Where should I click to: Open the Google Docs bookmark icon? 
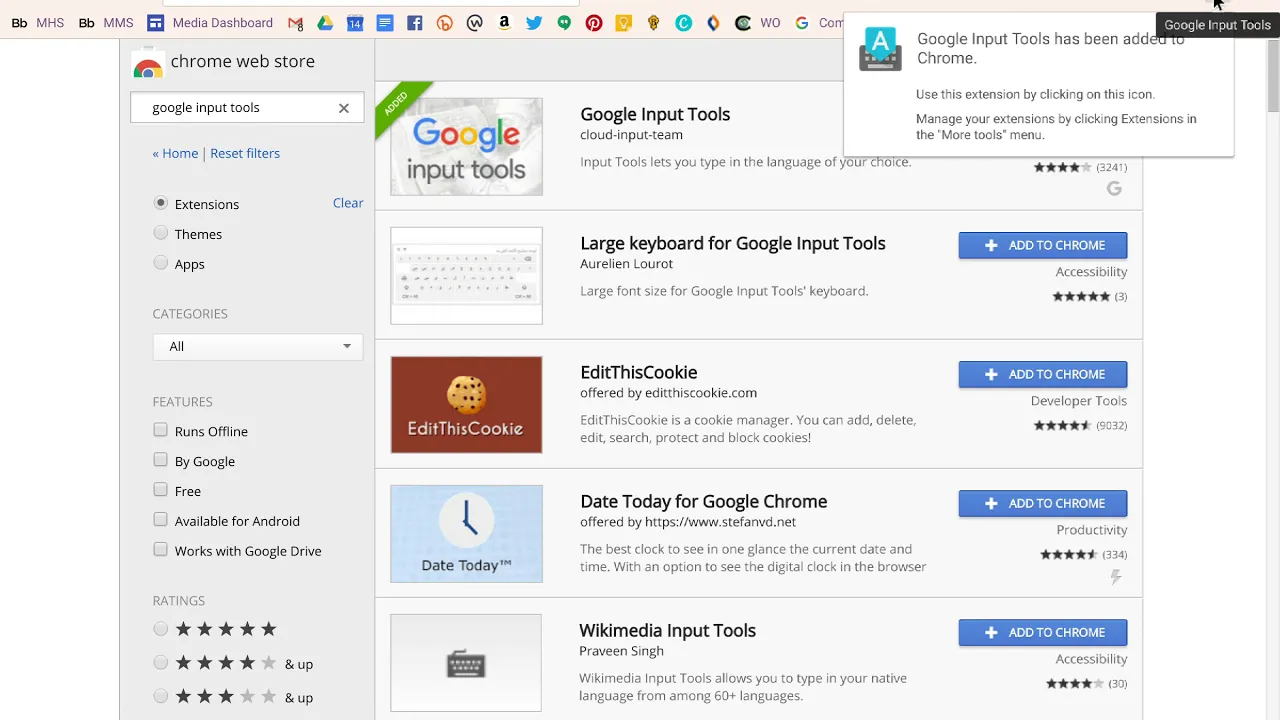[x=385, y=23]
